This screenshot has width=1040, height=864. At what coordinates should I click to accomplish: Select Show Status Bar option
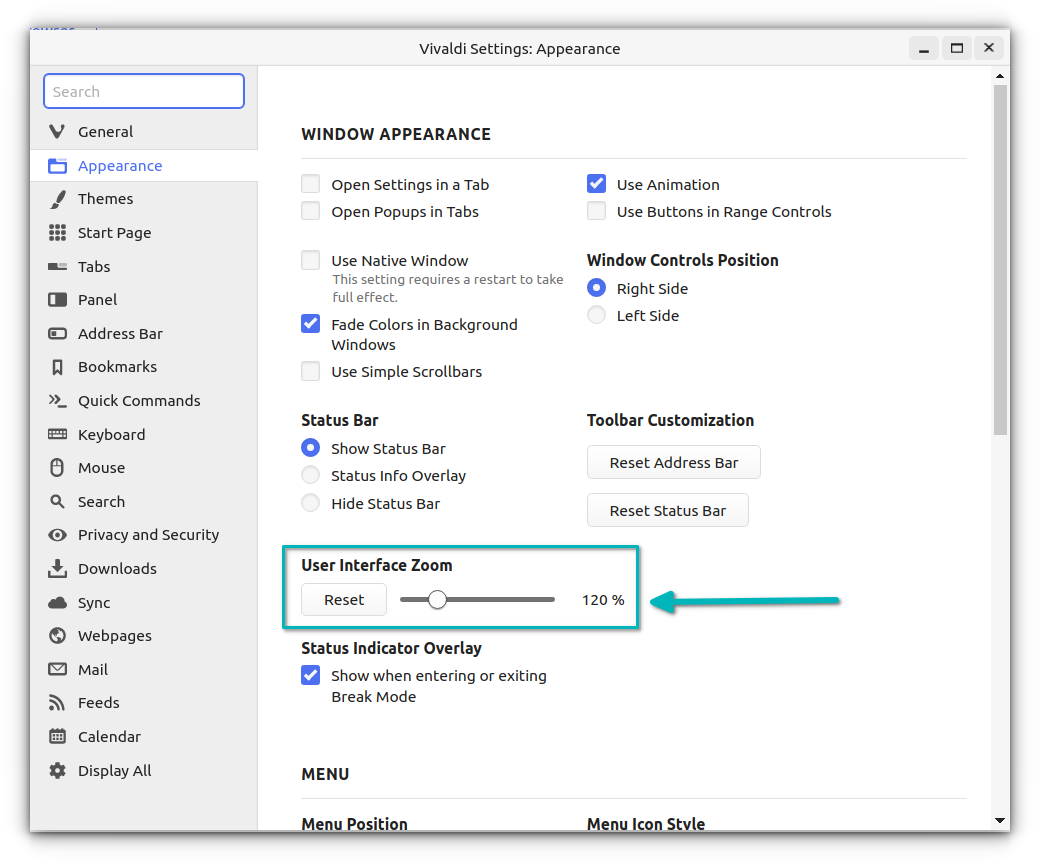point(310,448)
